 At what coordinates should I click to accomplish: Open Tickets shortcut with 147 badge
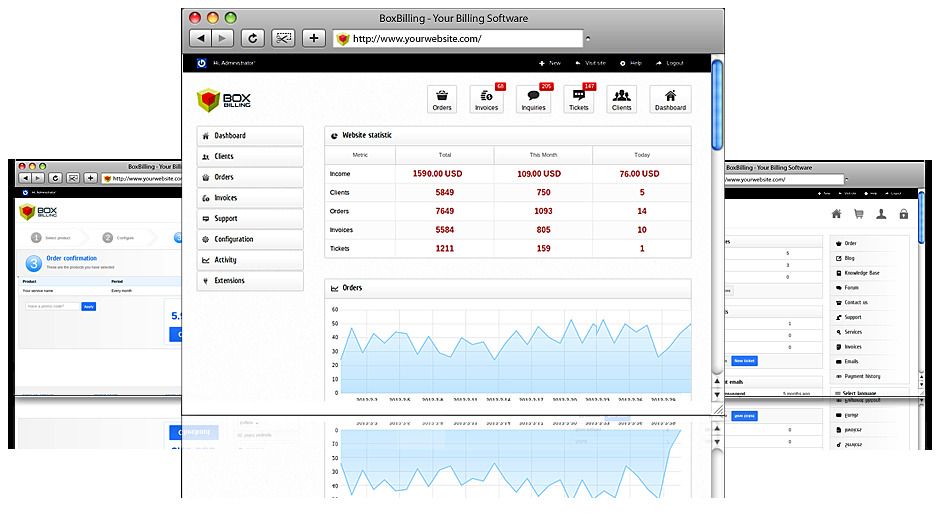coord(579,99)
